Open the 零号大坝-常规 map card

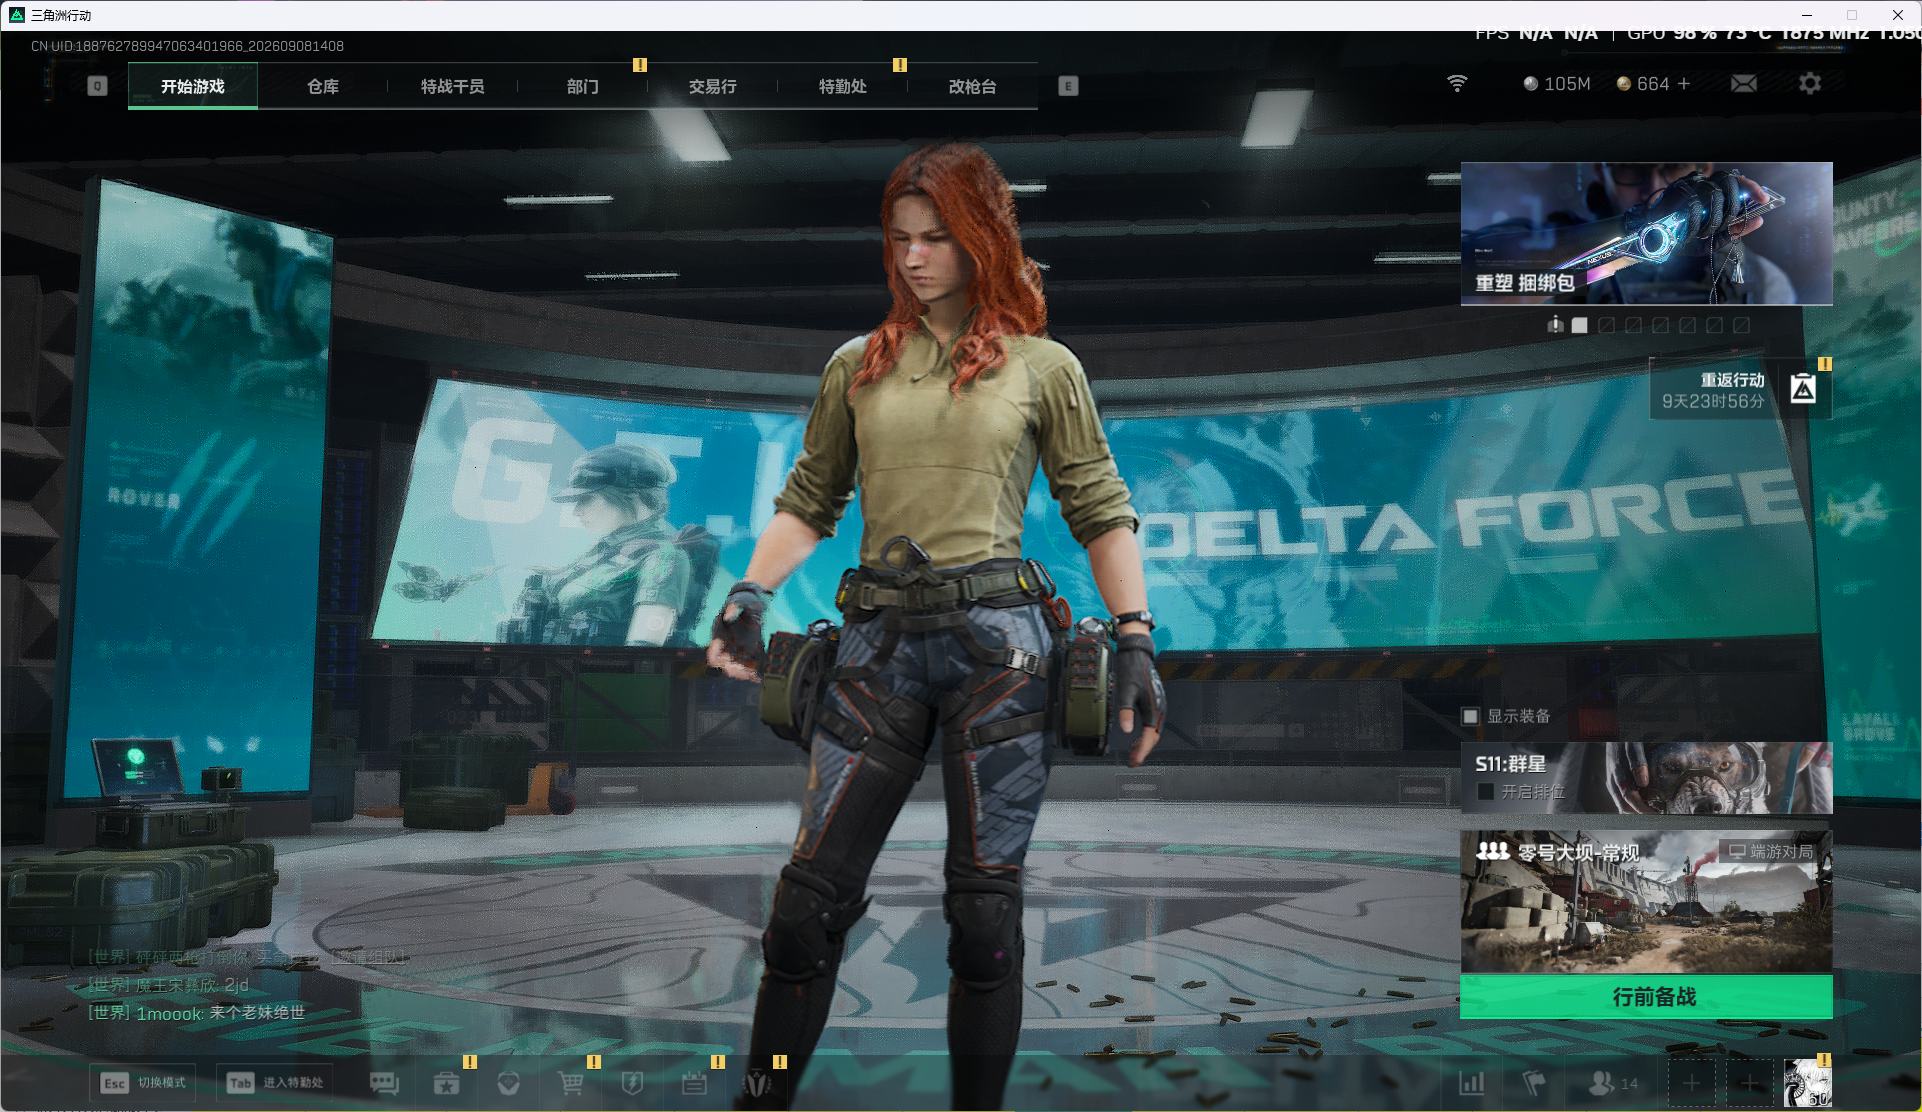(1646, 902)
